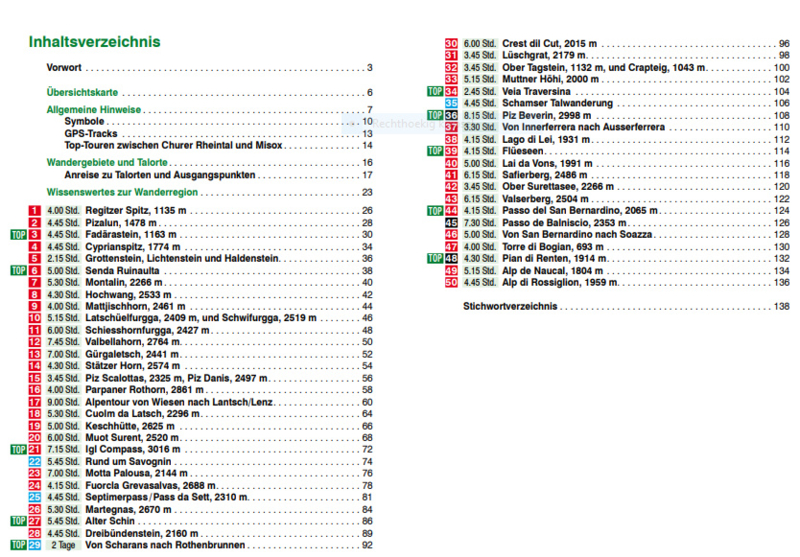
Task: Click the TOP badge beside tour 34
Action: (x=435, y=91)
